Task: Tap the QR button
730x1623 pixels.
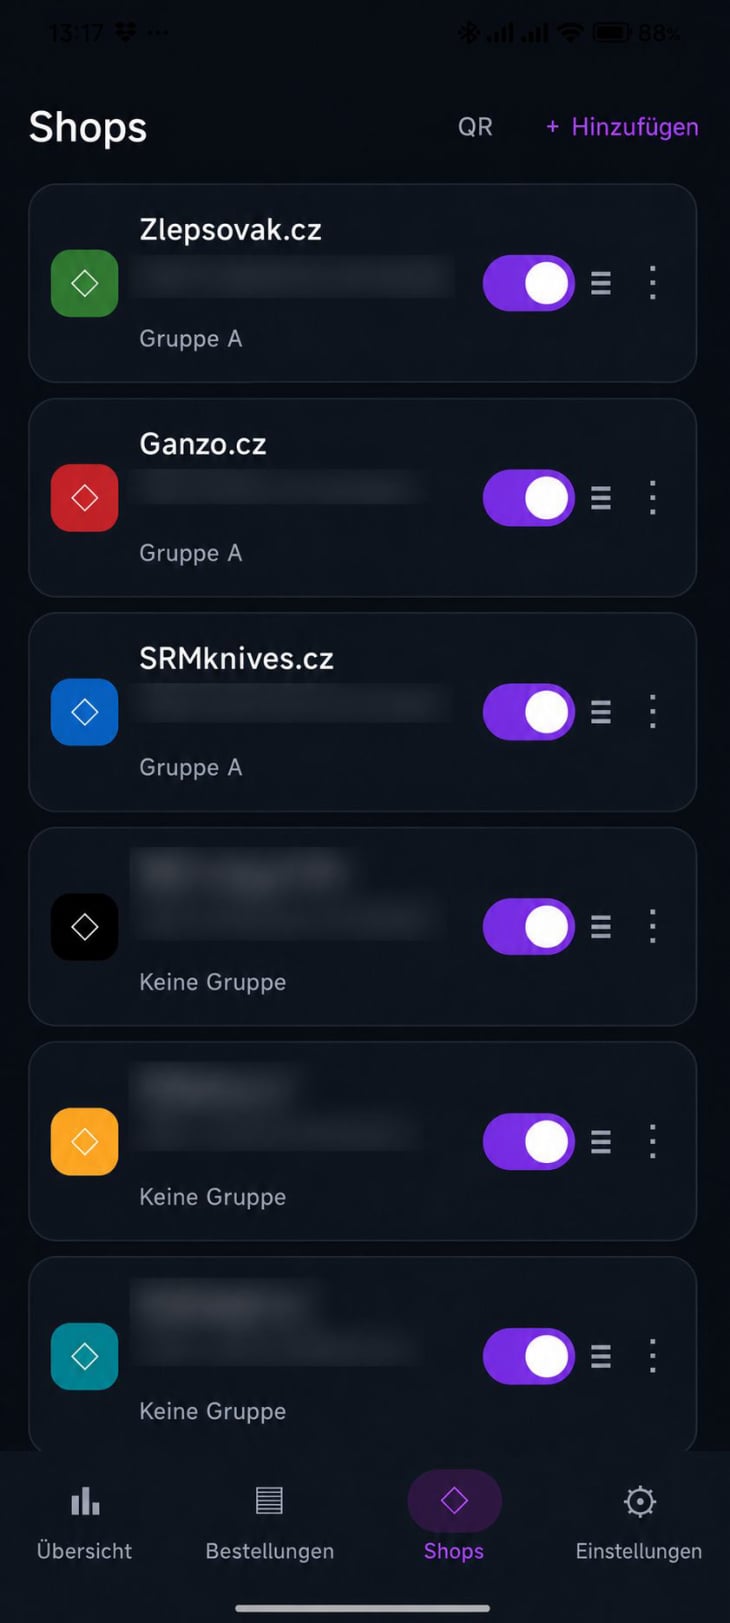Action: (x=475, y=127)
